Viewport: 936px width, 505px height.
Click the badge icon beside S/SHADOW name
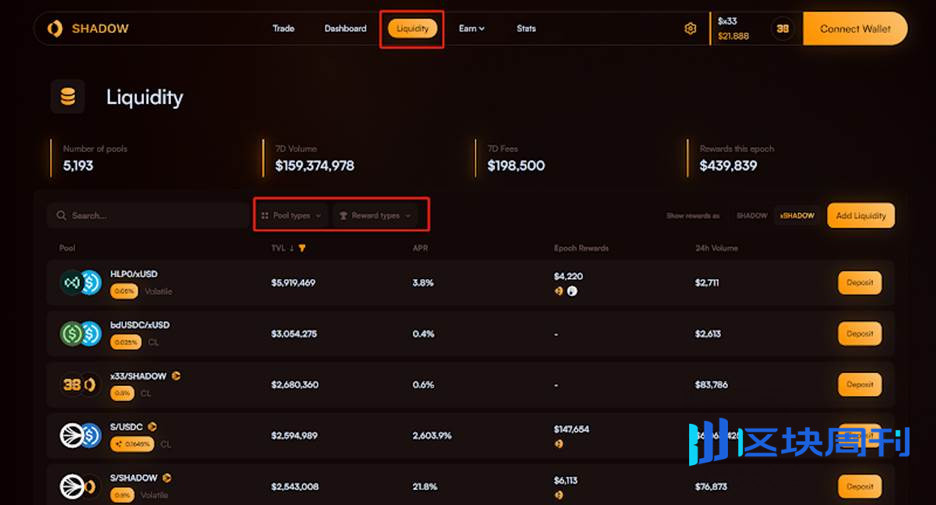[x=167, y=478]
